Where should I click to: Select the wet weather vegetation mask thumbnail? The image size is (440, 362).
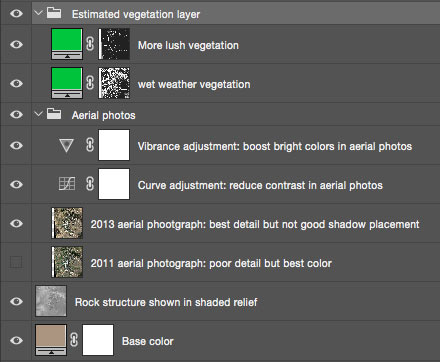pyautogui.click(x=114, y=83)
